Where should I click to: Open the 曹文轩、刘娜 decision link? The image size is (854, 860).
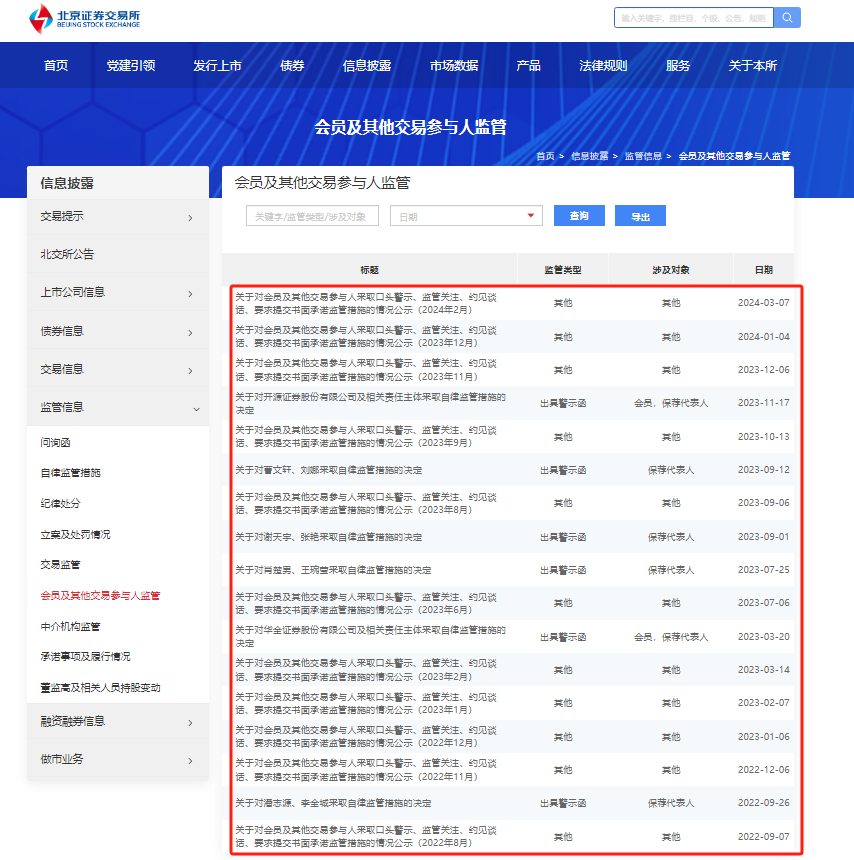tap(329, 470)
